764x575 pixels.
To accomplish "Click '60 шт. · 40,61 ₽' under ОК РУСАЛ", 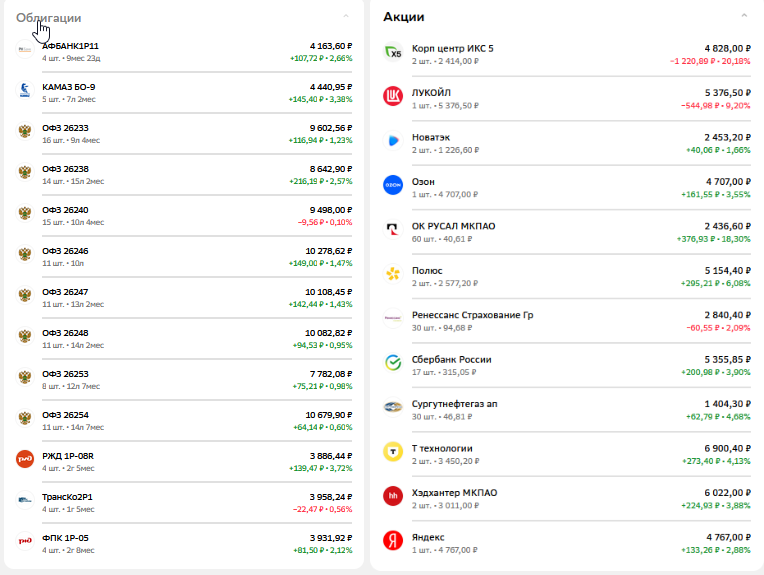I will click(x=442, y=239).
